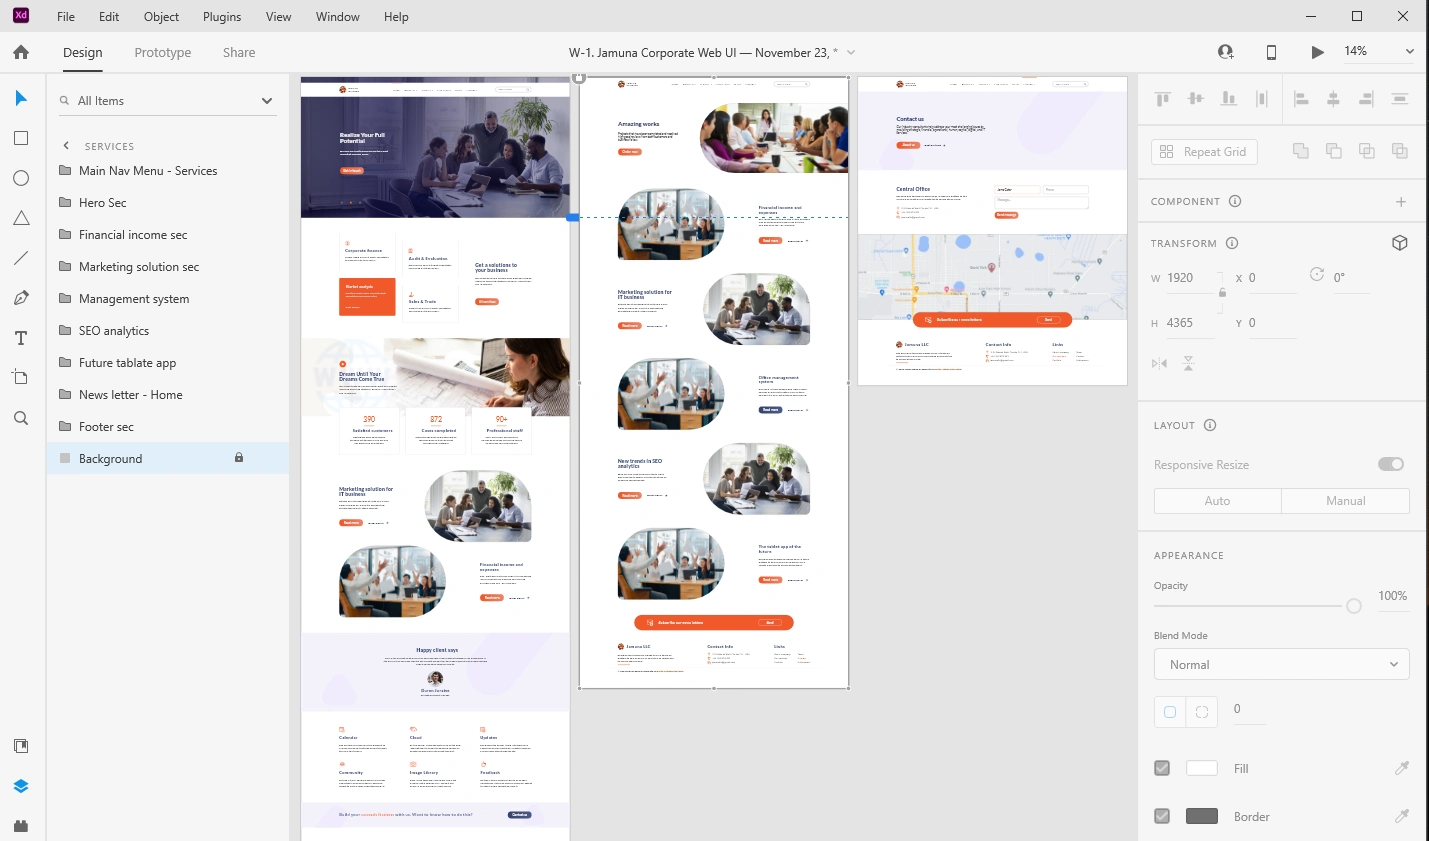The height and width of the screenshot is (841, 1429).
Task: Click the 3D transforms cube icon
Action: point(1400,243)
